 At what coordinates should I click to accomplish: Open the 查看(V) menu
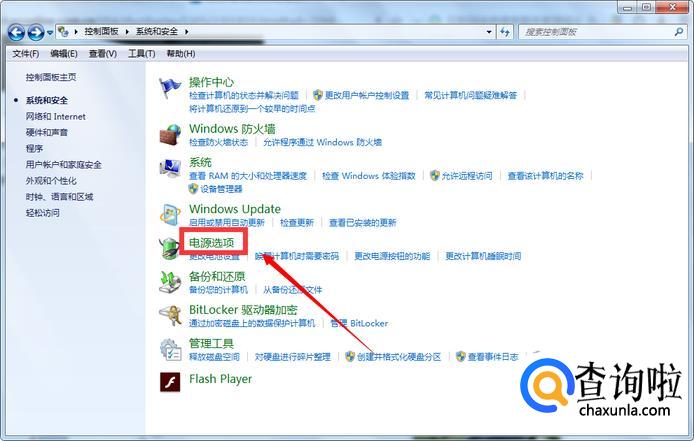[103, 54]
